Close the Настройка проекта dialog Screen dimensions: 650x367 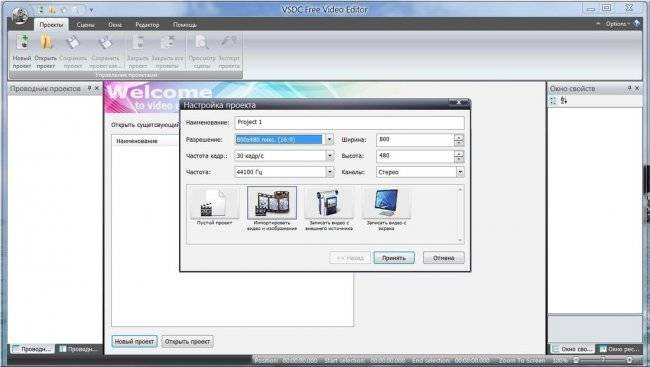point(459,102)
